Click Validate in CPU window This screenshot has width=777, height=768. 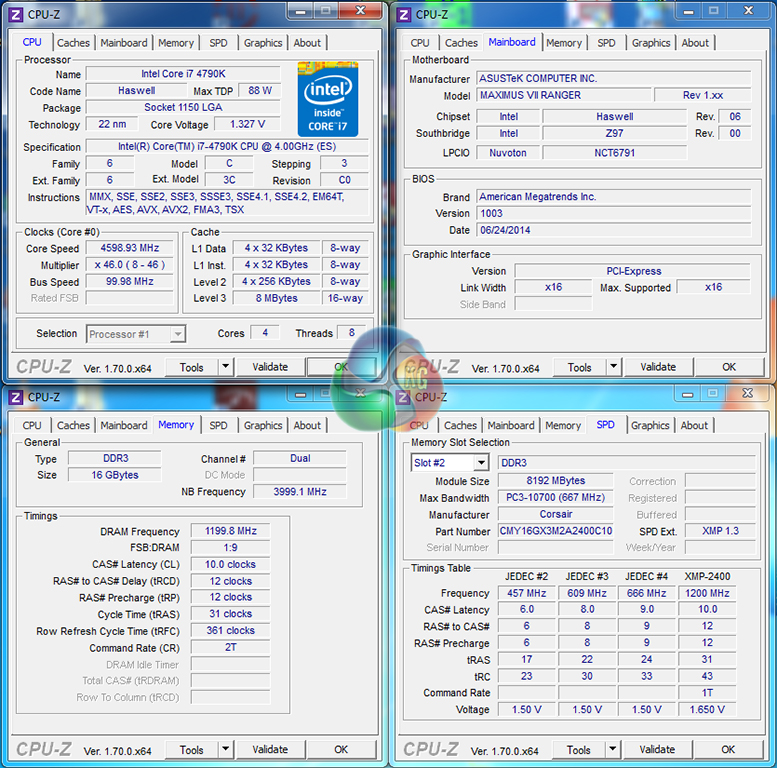270,367
